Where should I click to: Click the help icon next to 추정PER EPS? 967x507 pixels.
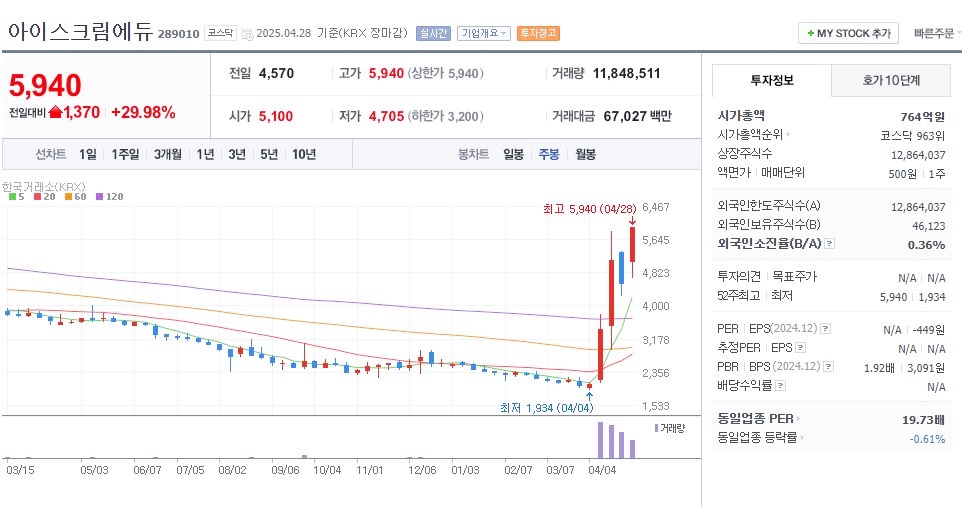800,348
